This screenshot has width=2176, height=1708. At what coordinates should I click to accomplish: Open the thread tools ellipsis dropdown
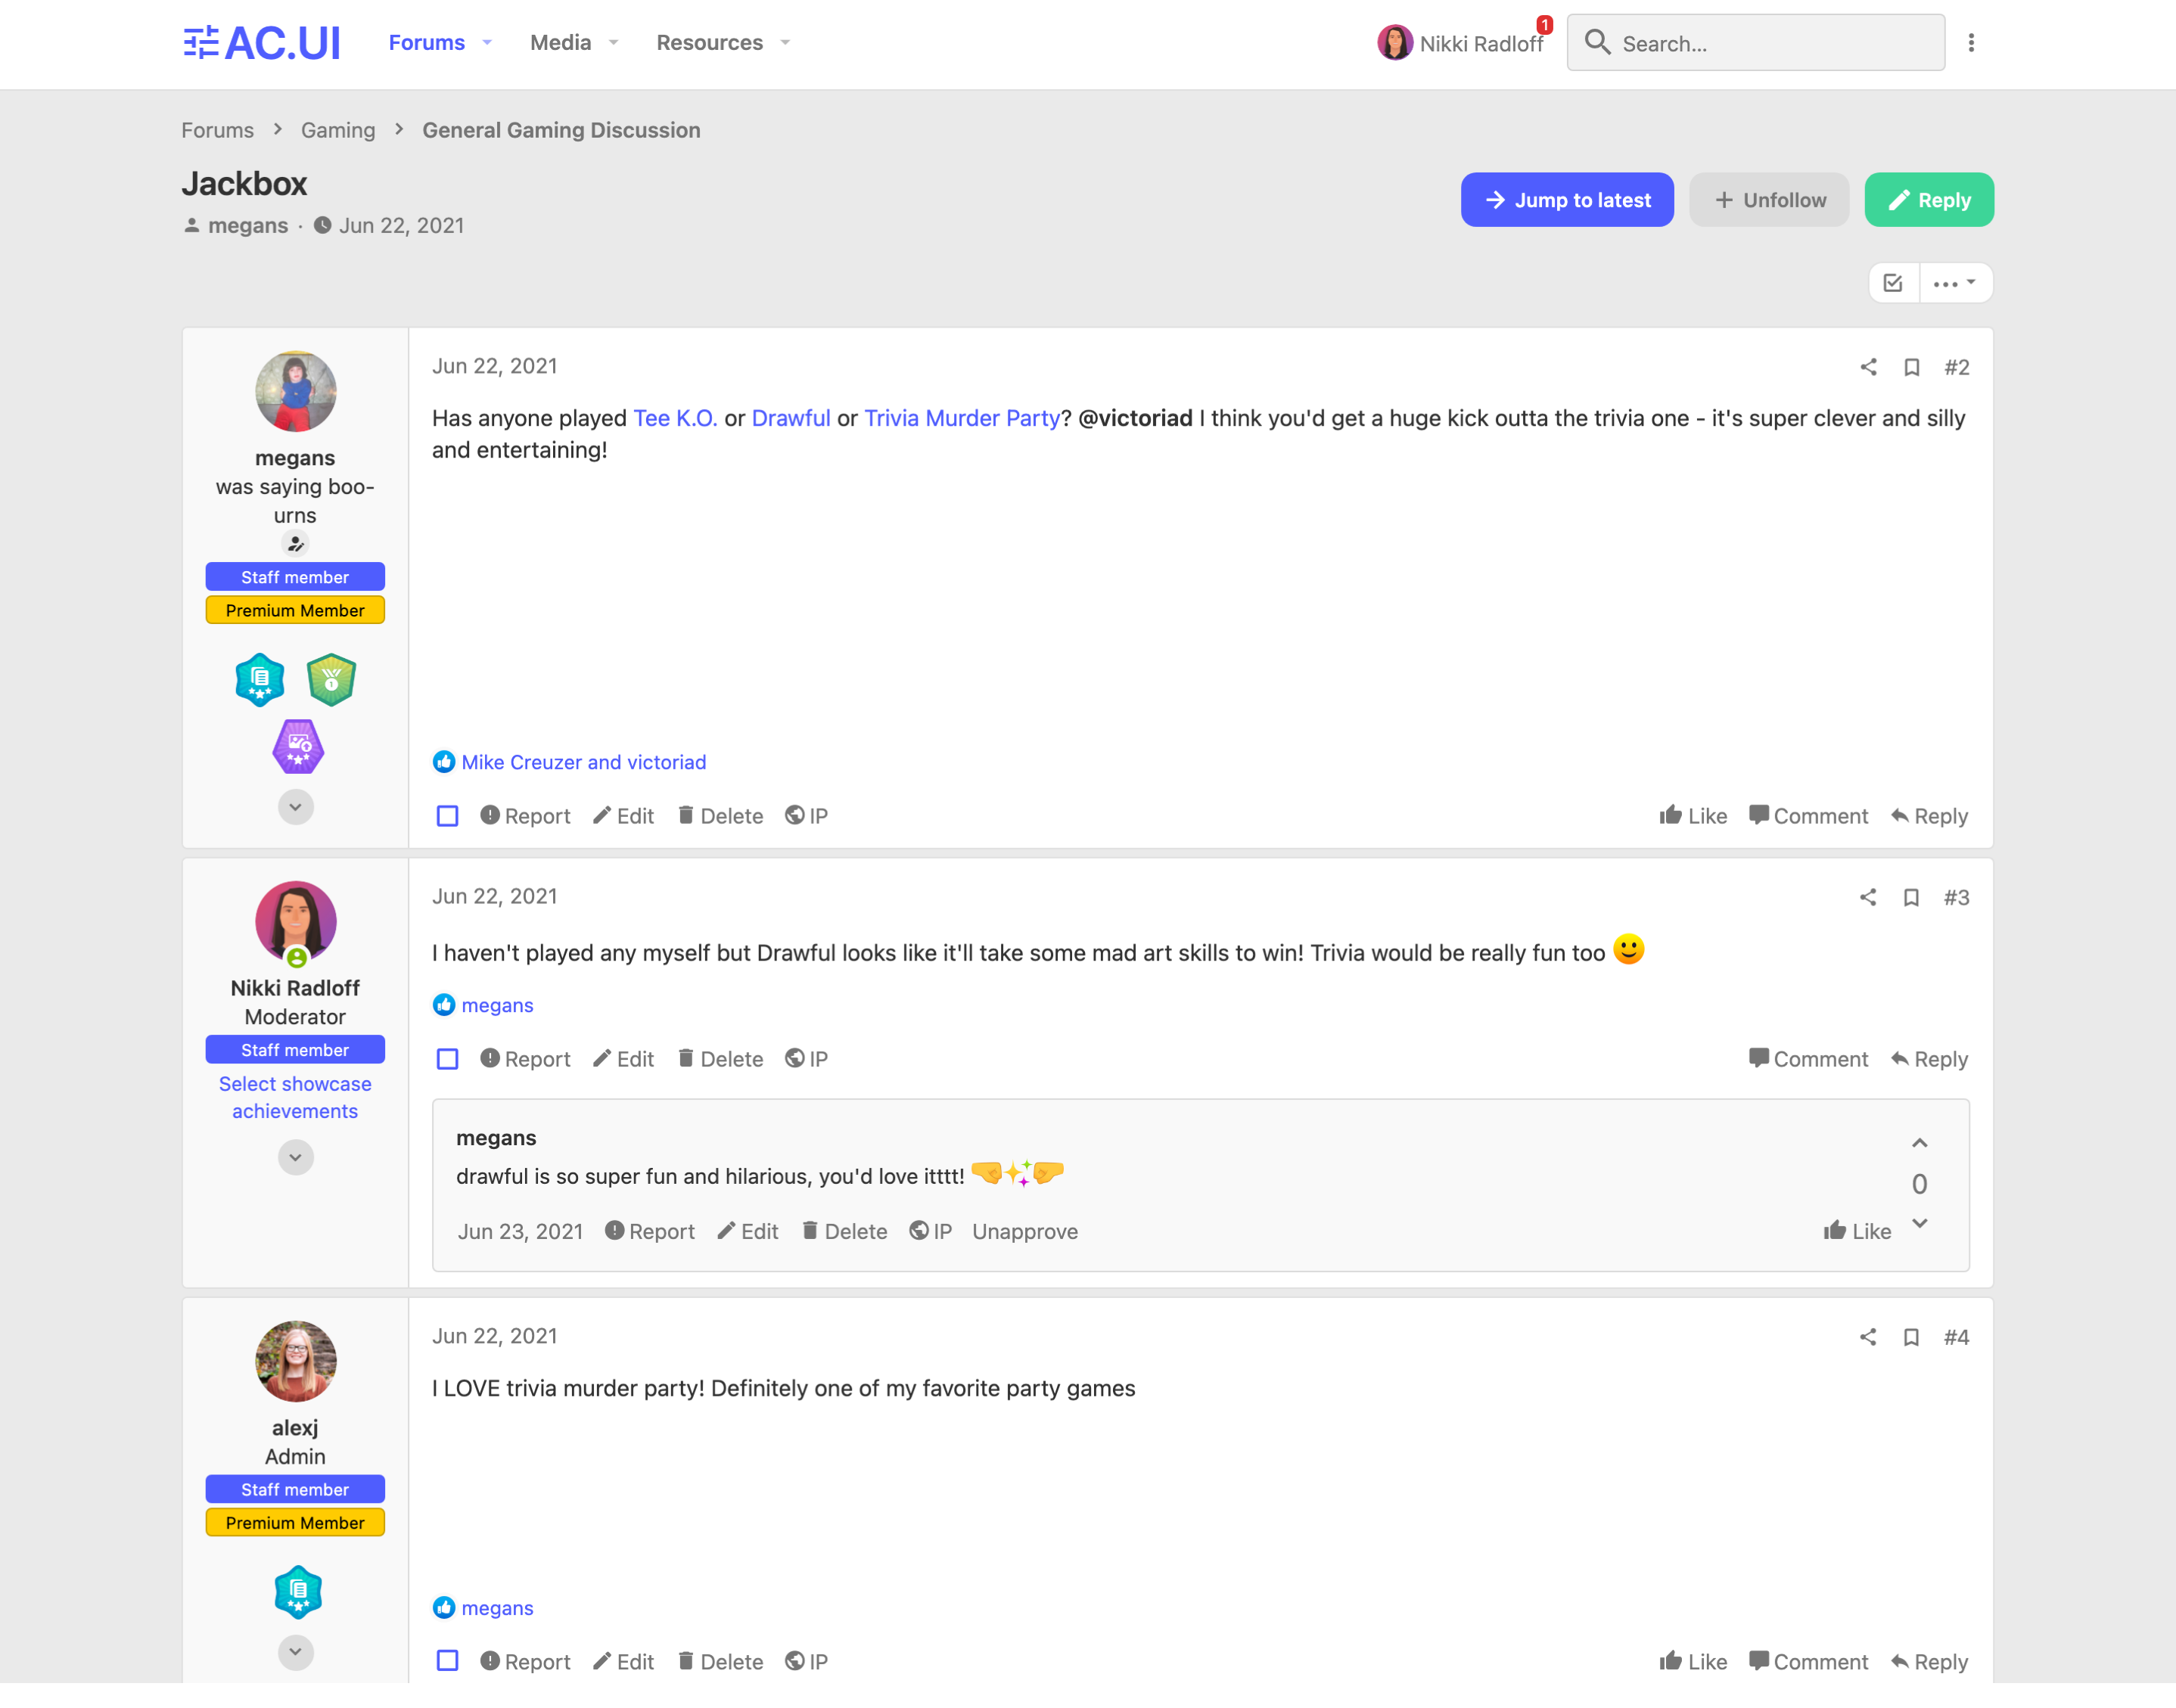[1955, 283]
